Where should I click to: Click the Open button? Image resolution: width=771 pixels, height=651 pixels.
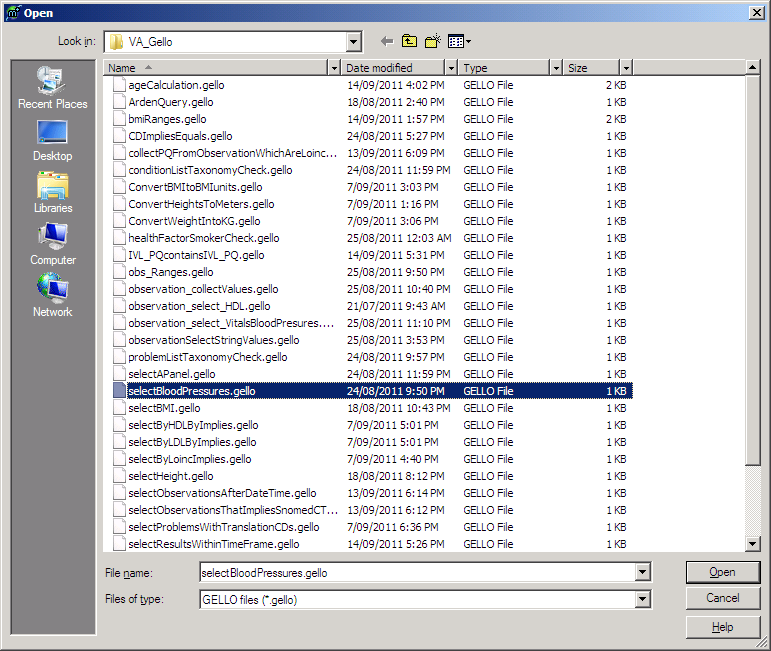[723, 572]
